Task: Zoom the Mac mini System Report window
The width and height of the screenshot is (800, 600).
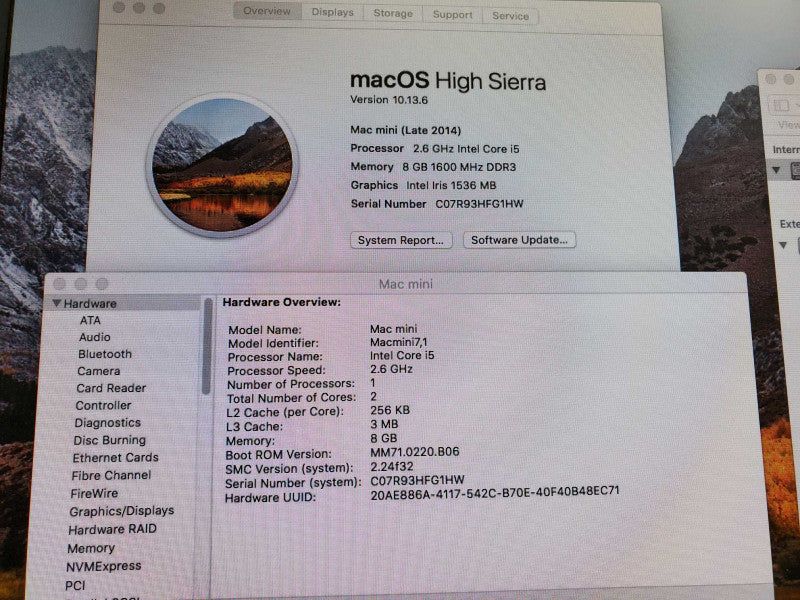Action: pos(102,284)
